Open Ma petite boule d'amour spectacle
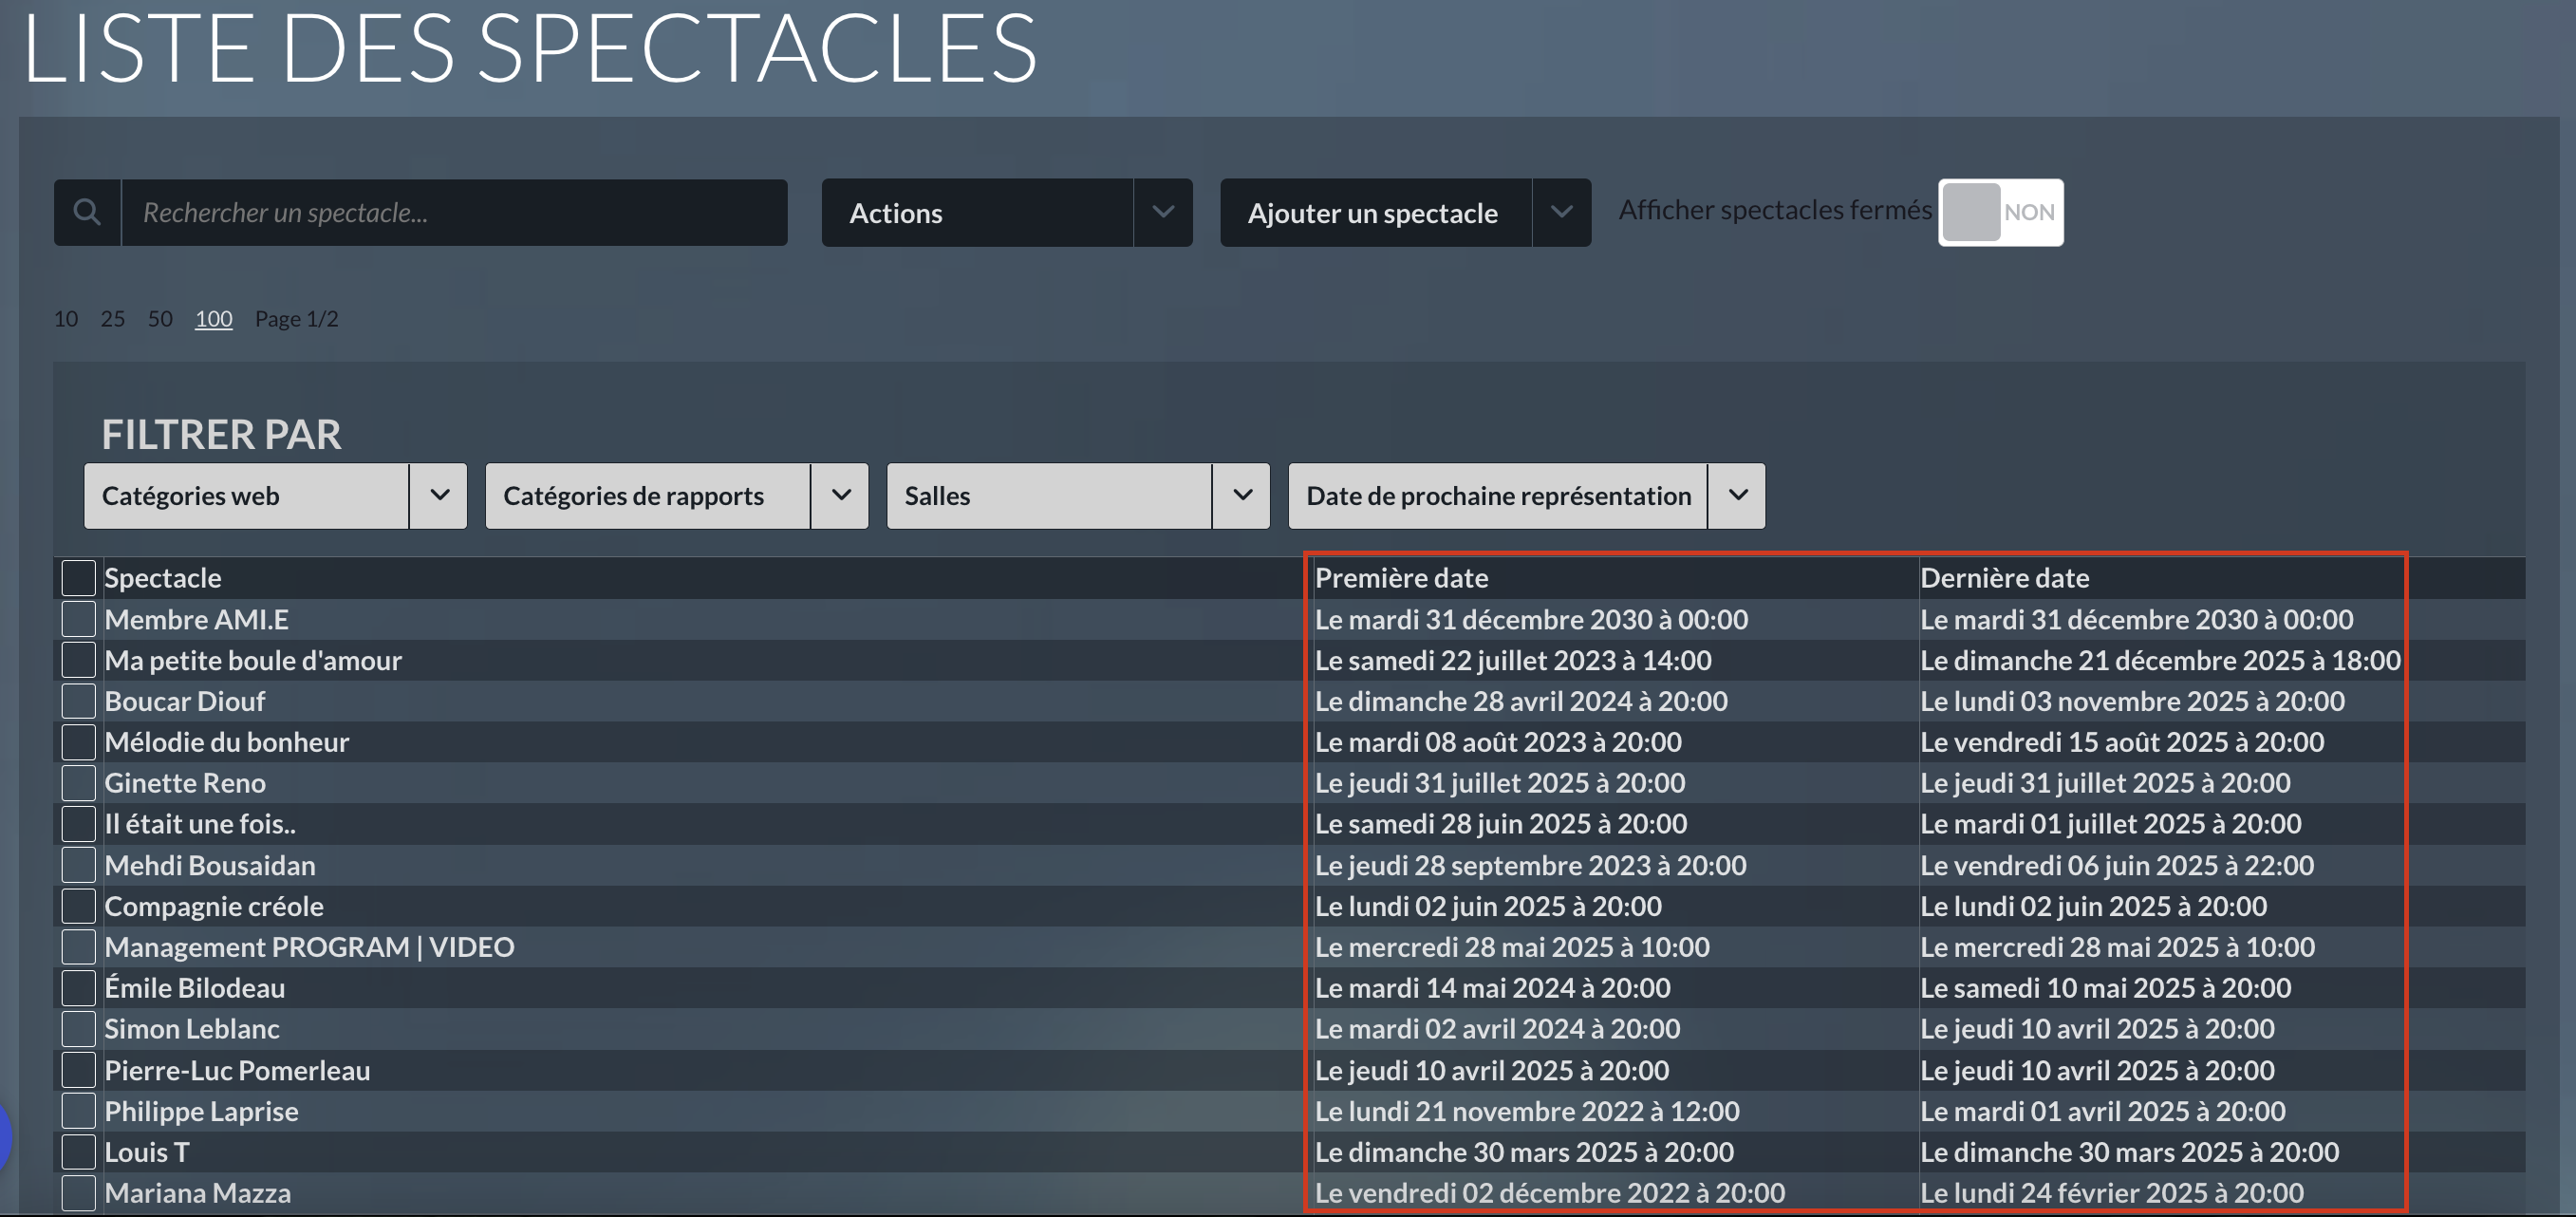2576x1217 pixels. tap(253, 660)
